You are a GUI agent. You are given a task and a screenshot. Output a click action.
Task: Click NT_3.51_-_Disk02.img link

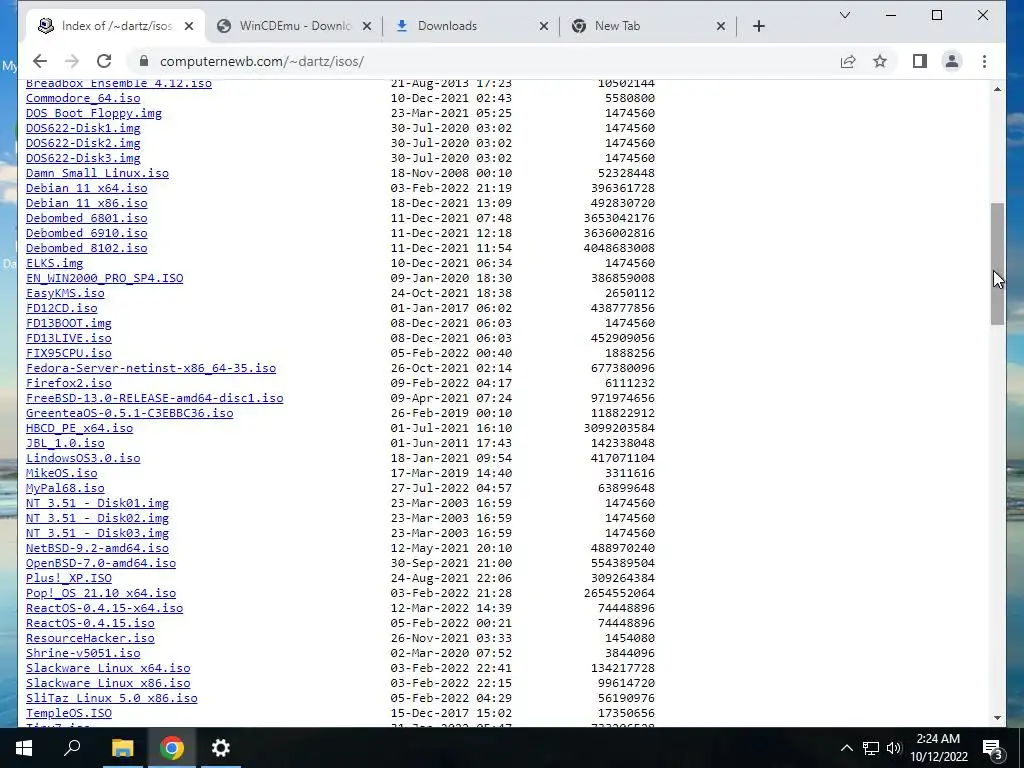(97, 519)
